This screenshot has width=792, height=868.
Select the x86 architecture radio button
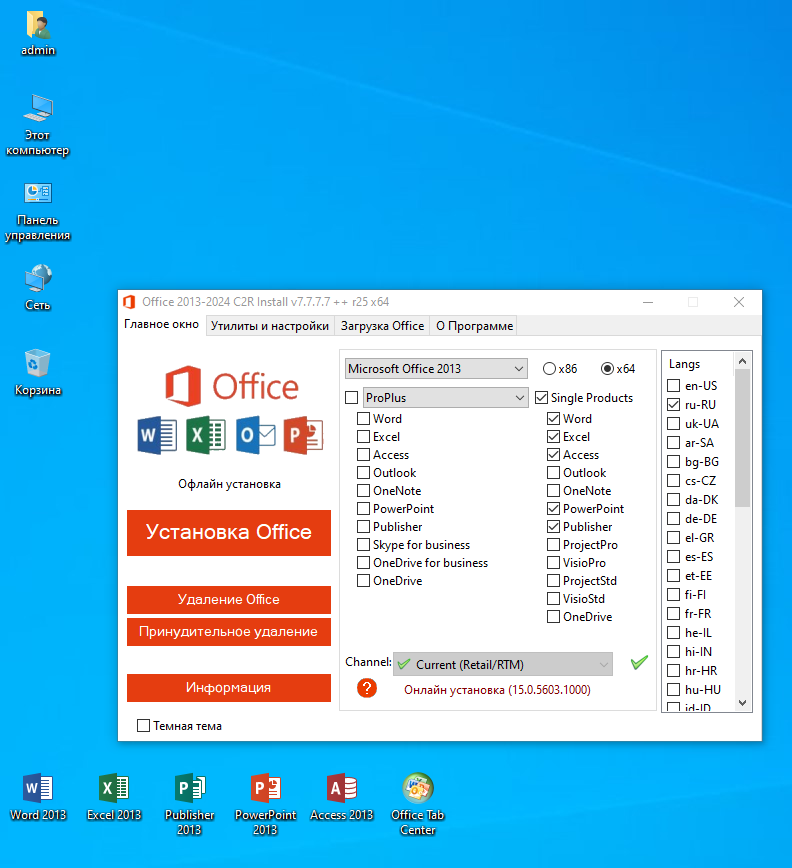(x=549, y=369)
